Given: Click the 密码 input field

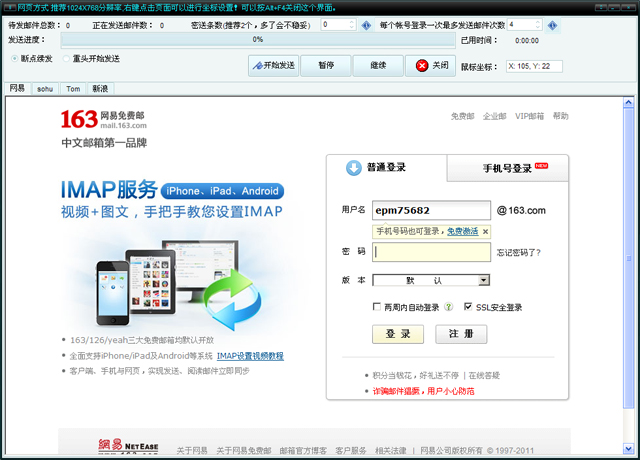Looking at the screenshot, I should [x=431, y=252].
